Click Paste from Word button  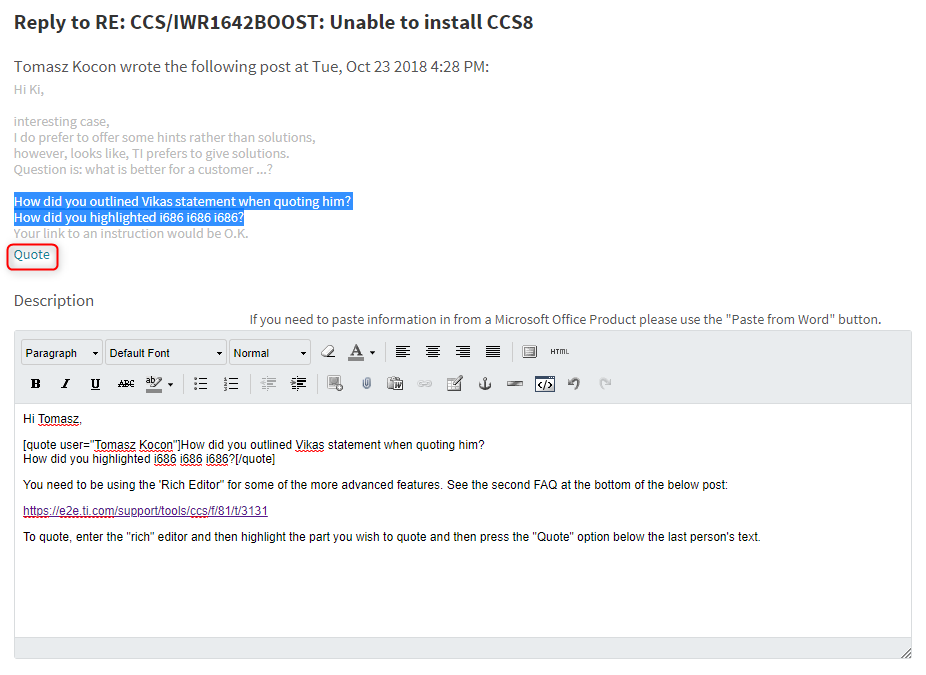[395, 384]
